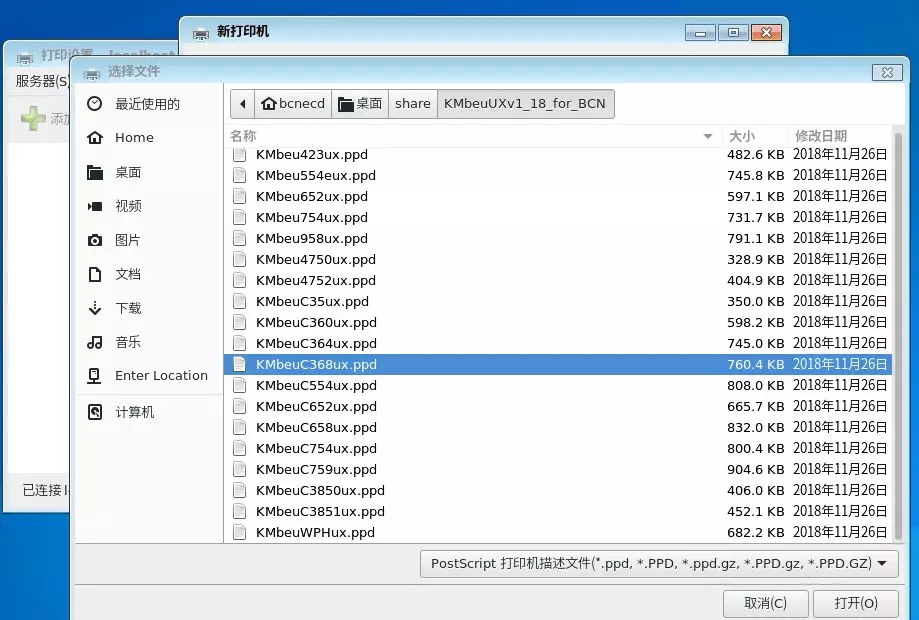The height and width of the screenshot is (620, 919).
Task: Open the 文档 documents sidebar folder
Action: click(x=149, y=274)
